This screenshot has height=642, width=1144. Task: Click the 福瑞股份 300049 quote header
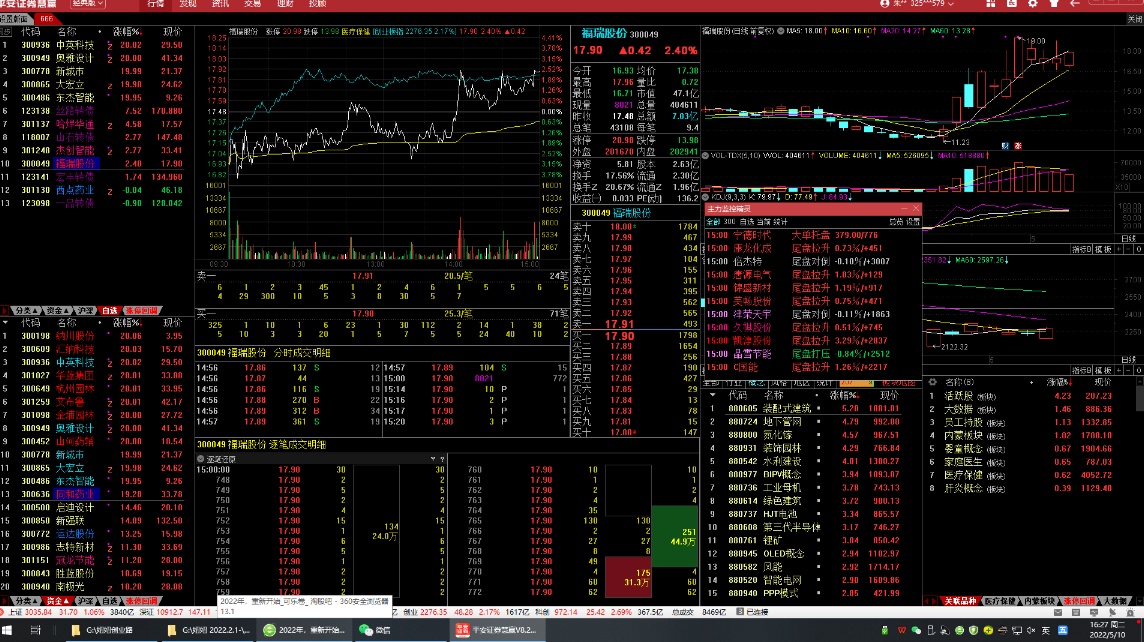pos(619,34)
